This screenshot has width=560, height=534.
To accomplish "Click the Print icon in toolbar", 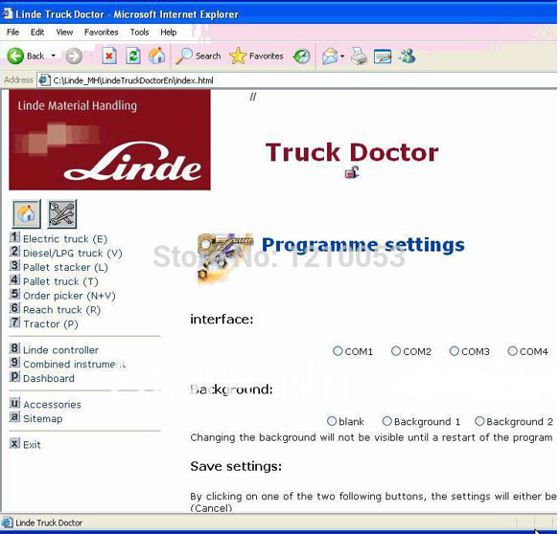I will [x=359, y=56].
